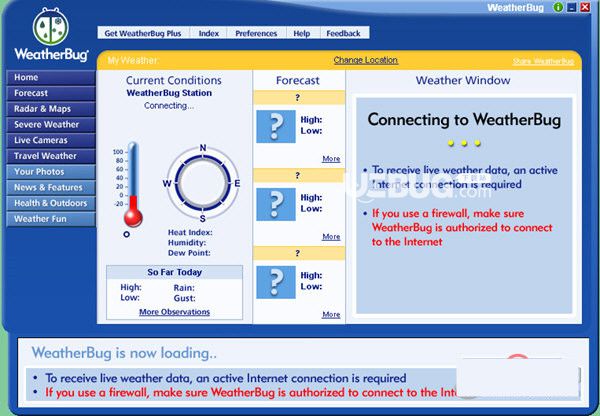600x416 pixels.
Task: Click the thermometer gauge
Action: click(x=132, y=185)
